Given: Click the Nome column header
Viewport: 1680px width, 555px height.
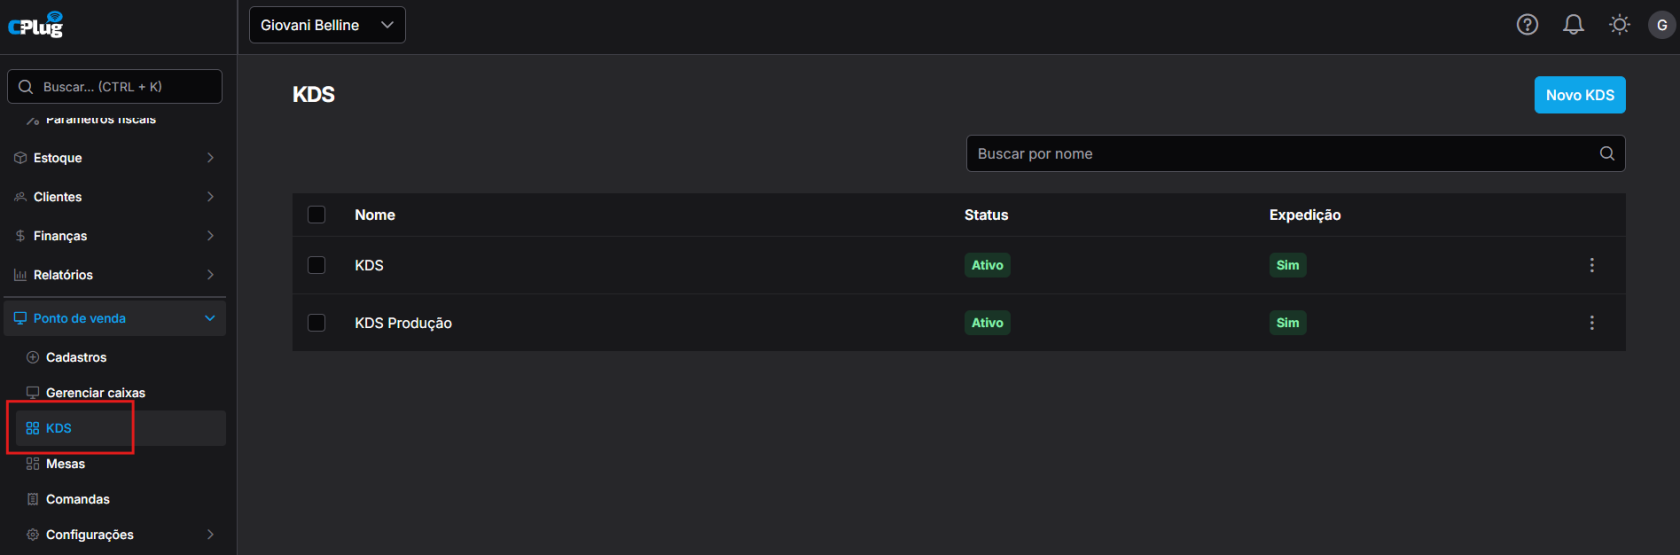Looking at the screenshot, I should point(375,215).
